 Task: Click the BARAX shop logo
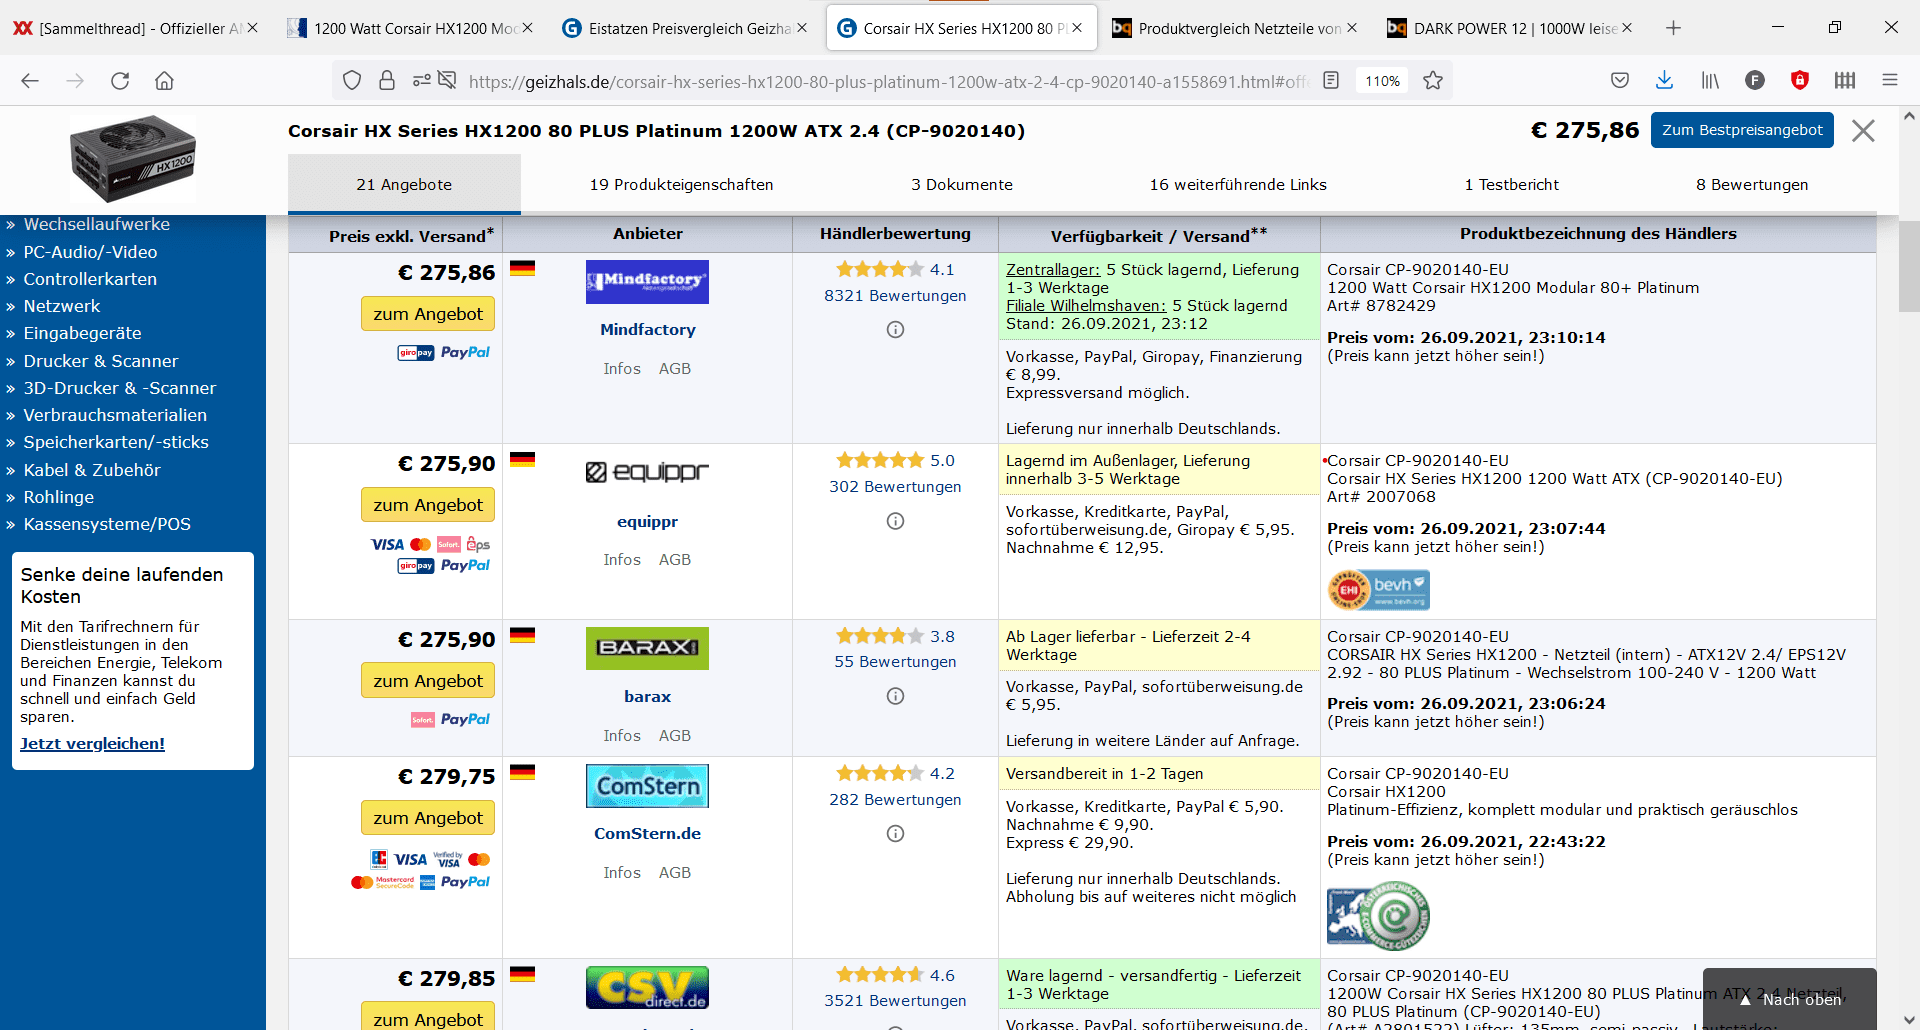tap(647, 648)
